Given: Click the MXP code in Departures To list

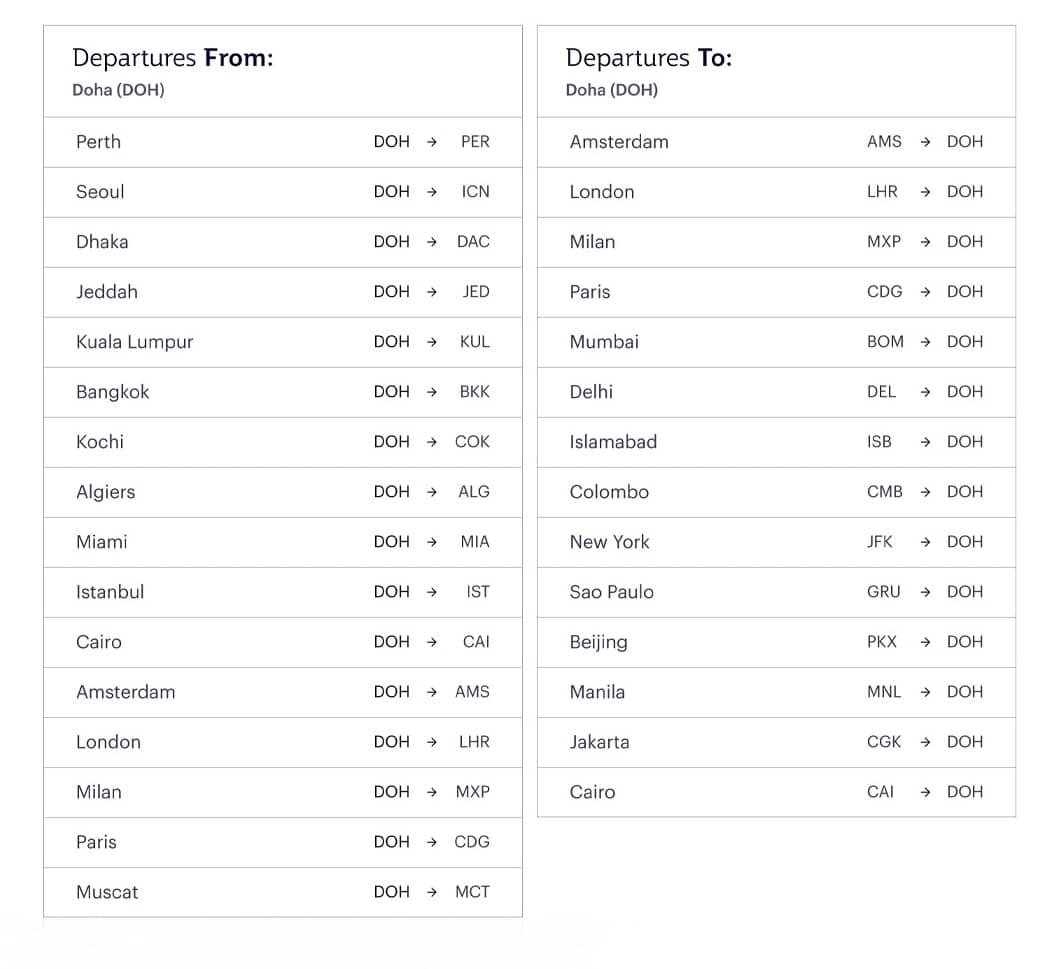Looking at the screenshot, I should (884, 242).
